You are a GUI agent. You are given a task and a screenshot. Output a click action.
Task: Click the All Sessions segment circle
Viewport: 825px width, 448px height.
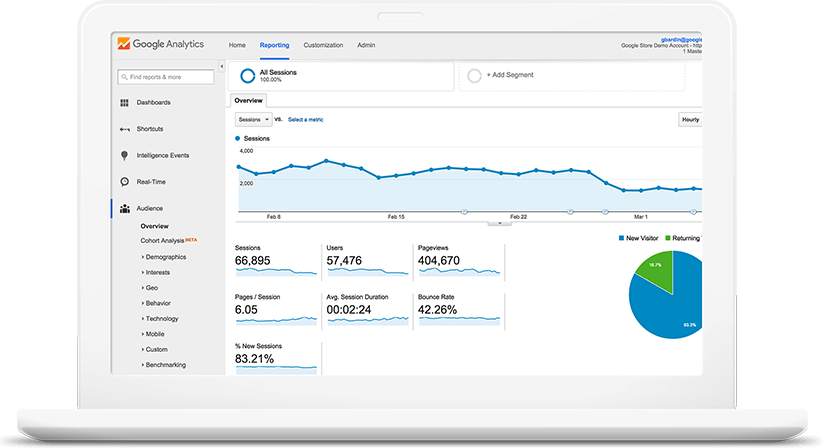point(246,76)
